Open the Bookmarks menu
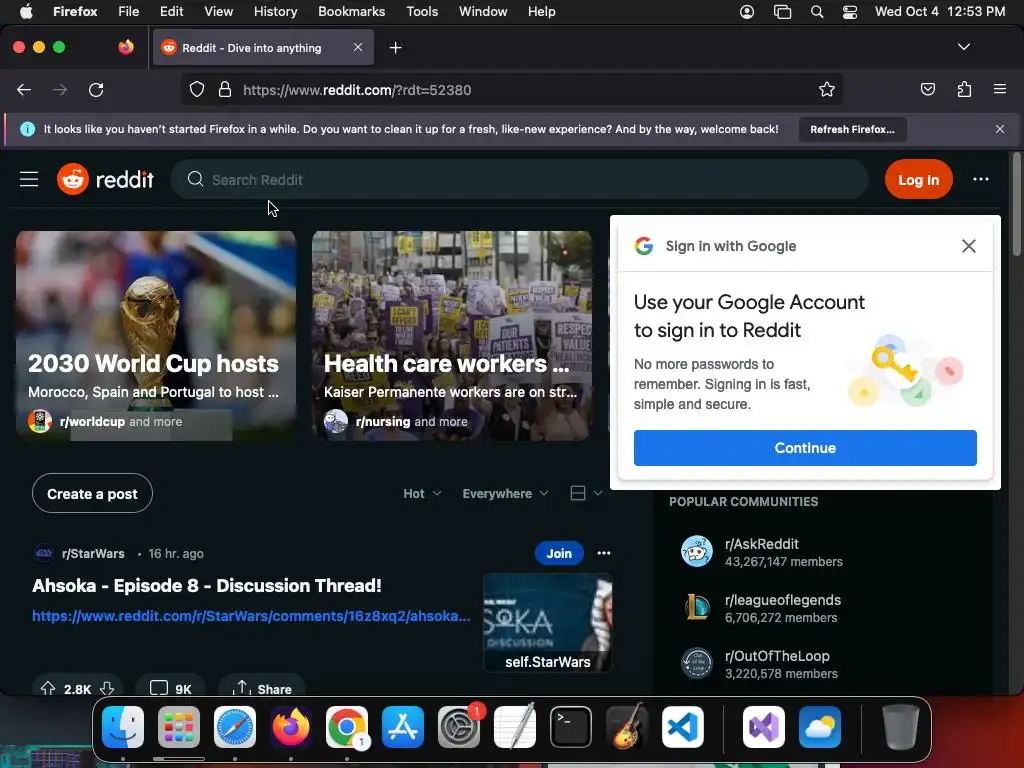Image resolution: width=1024 pixels, height=768 pixels. (x=351, y=11)
